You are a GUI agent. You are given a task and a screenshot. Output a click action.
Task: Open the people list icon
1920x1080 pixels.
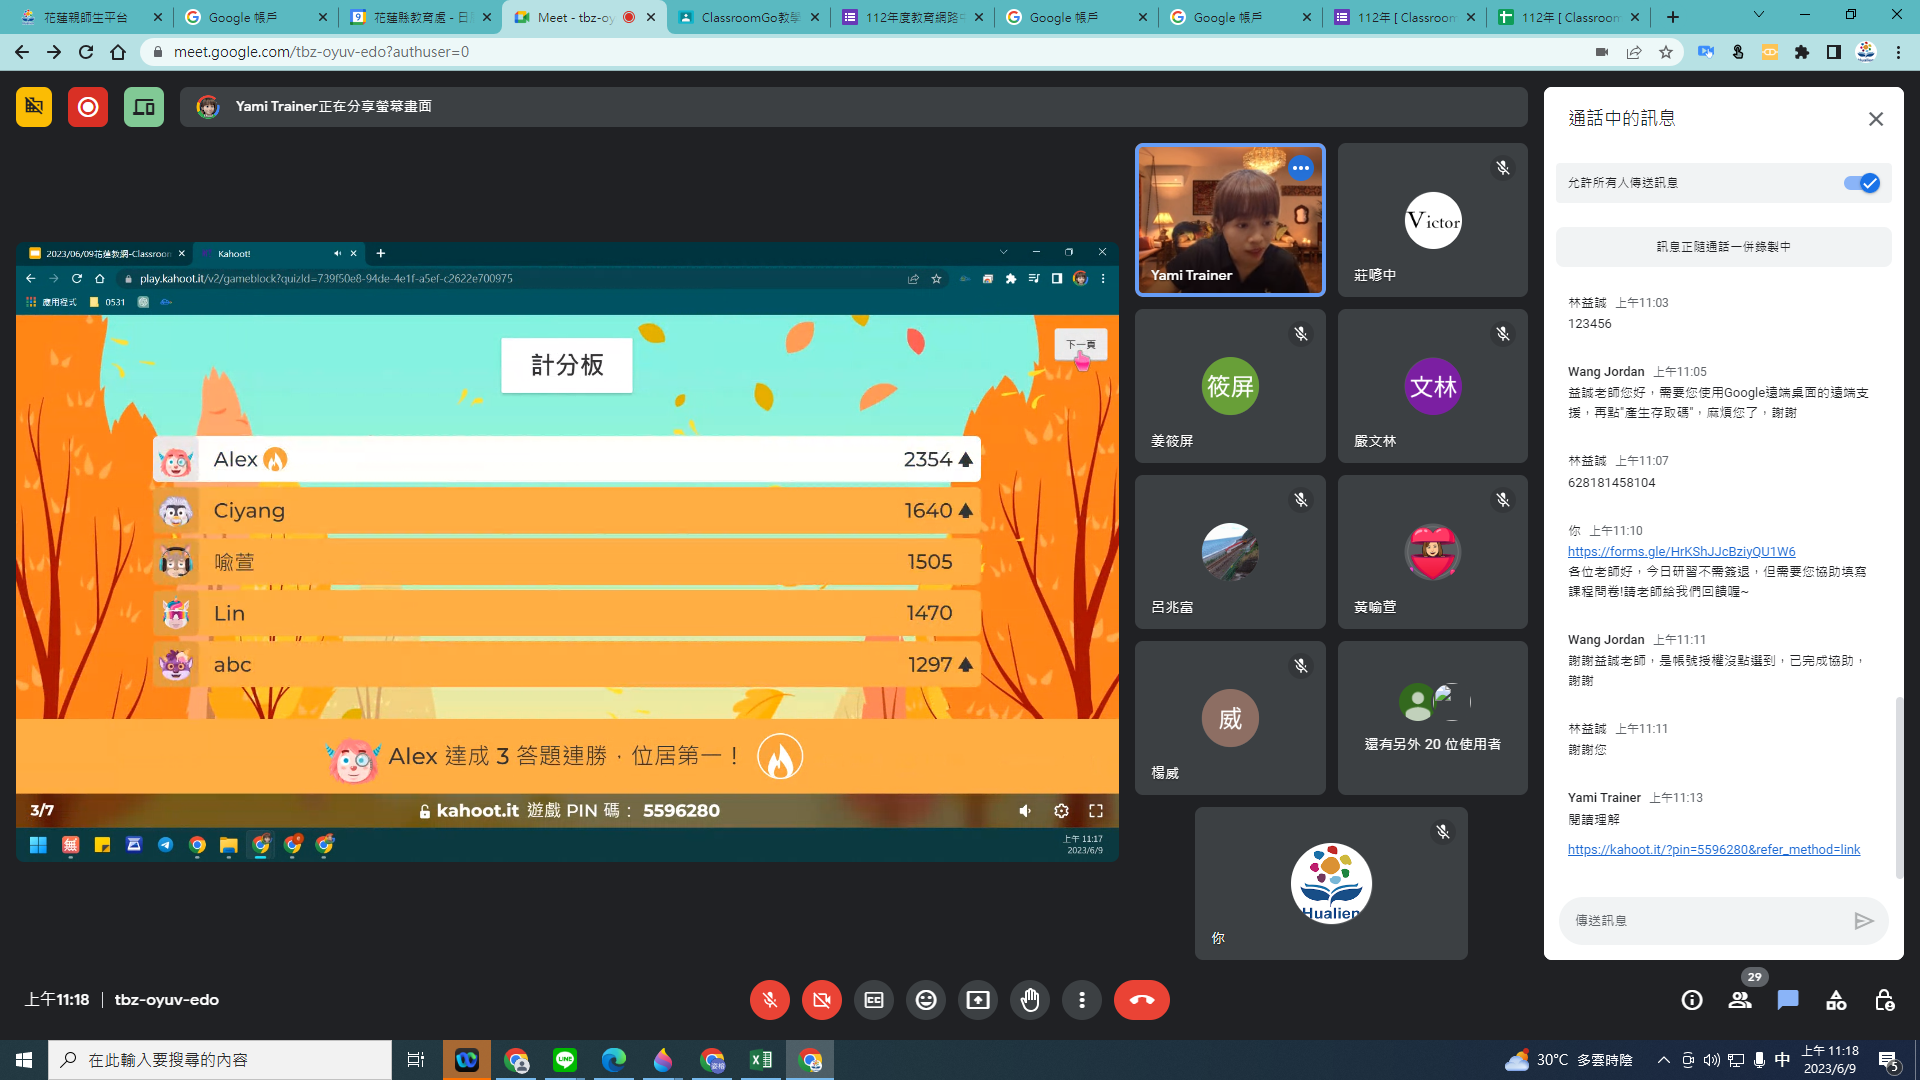tap(1740, 1000)
